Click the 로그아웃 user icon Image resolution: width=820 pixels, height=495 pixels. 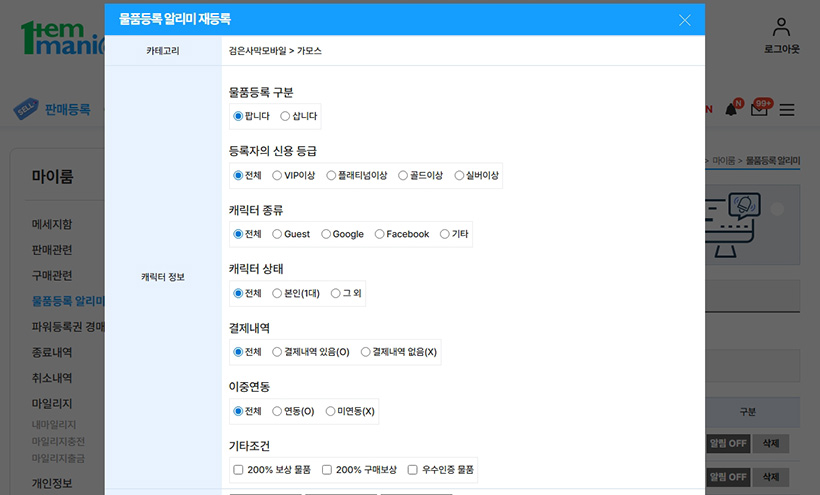781,28
